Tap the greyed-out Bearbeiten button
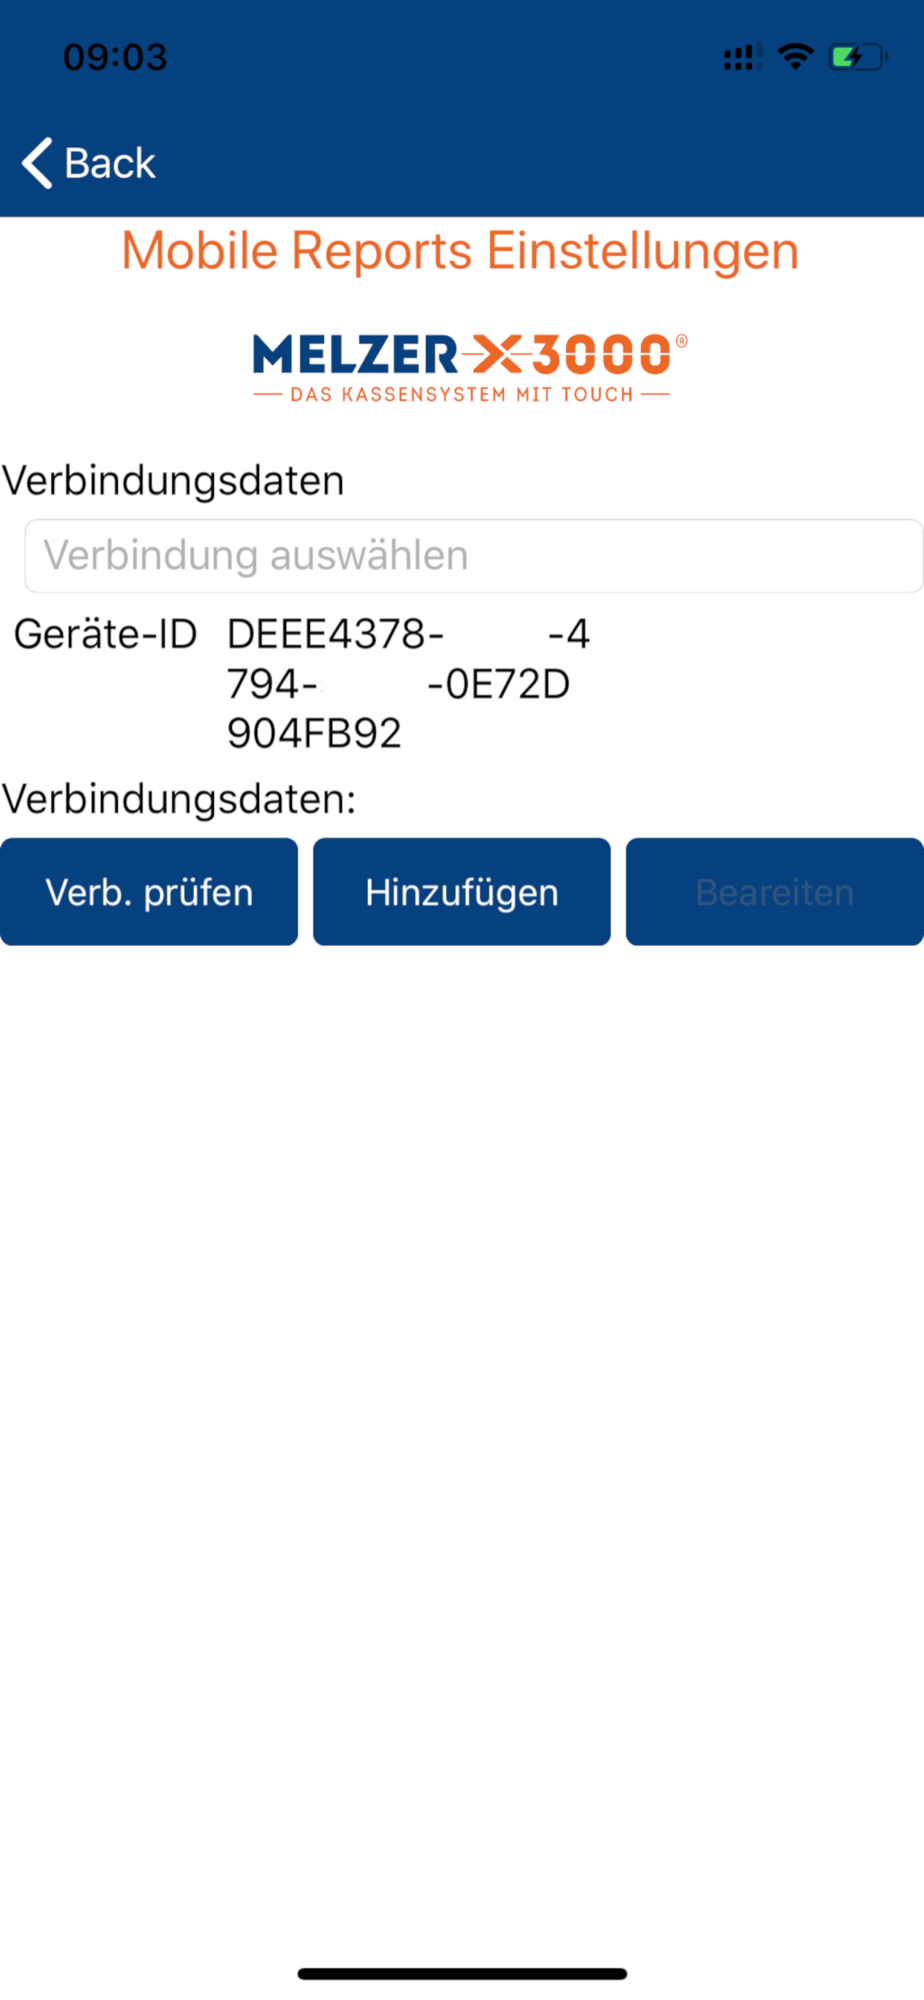 click(x=775, y=892)
